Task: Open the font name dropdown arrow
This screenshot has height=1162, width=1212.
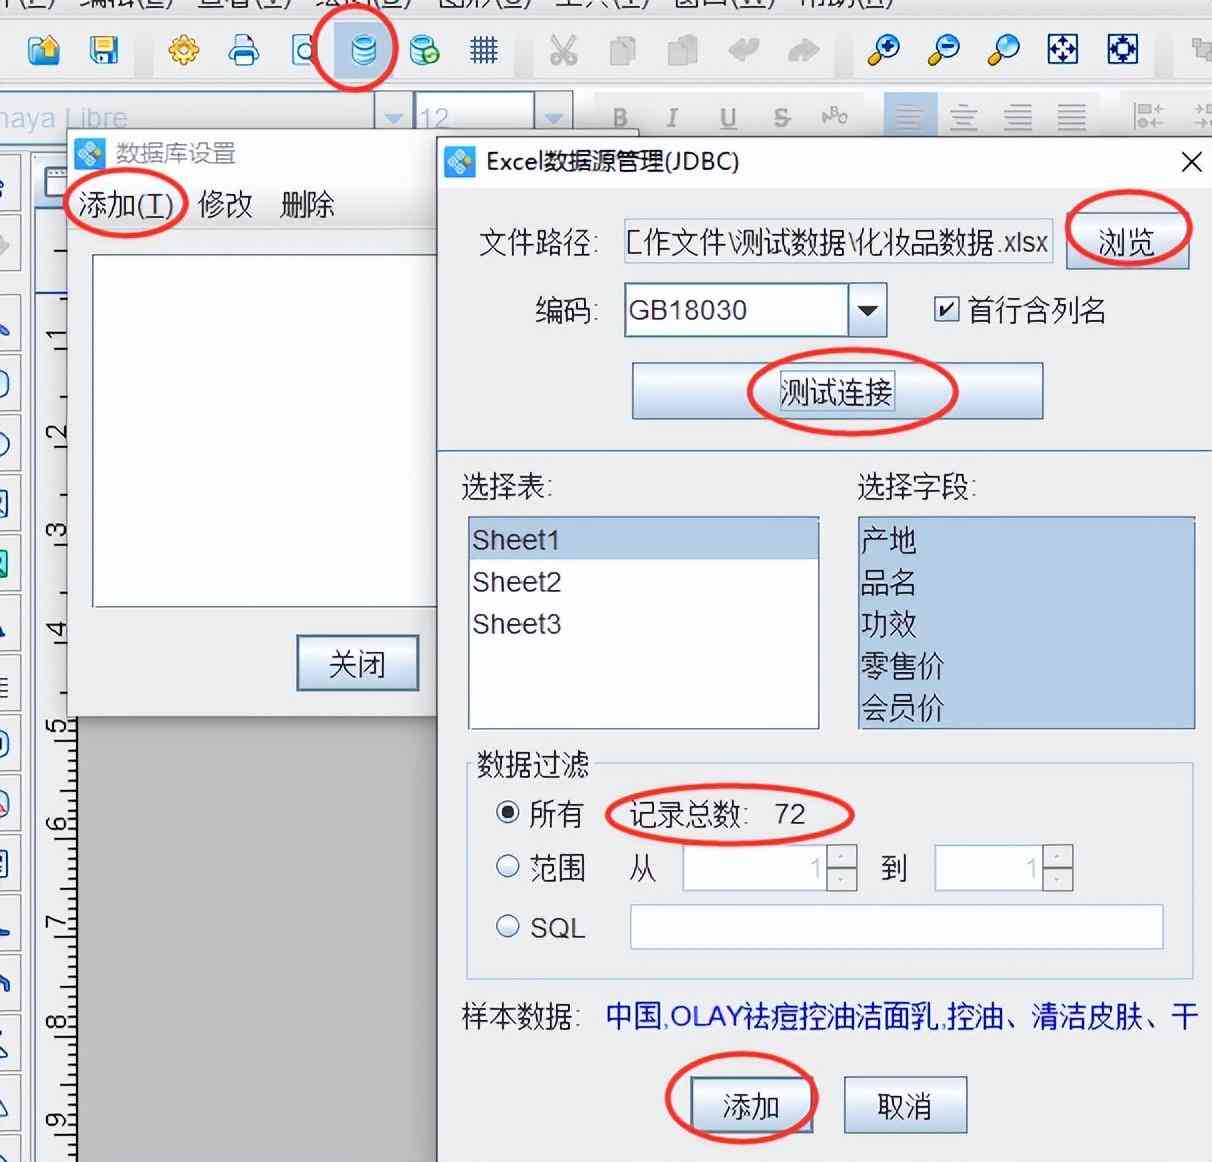Action: tap(394, 116)
